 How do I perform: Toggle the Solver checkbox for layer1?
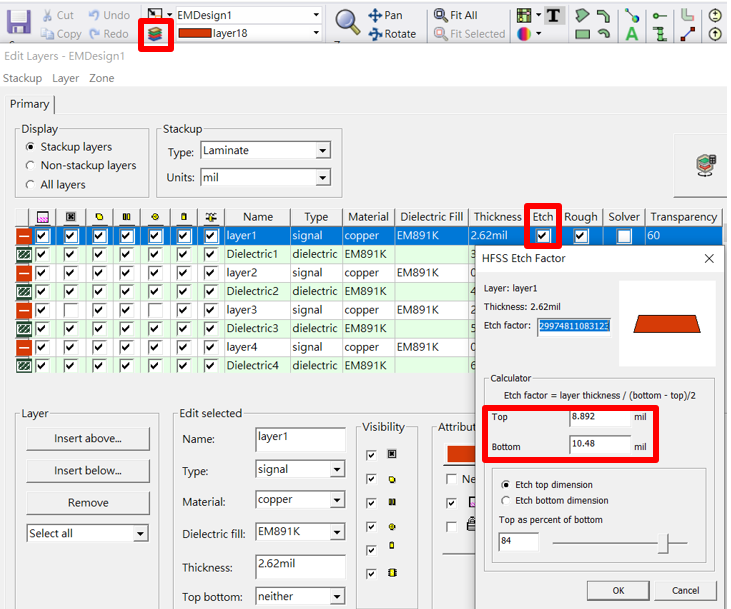pyautogui.click(x=624, y=236)
